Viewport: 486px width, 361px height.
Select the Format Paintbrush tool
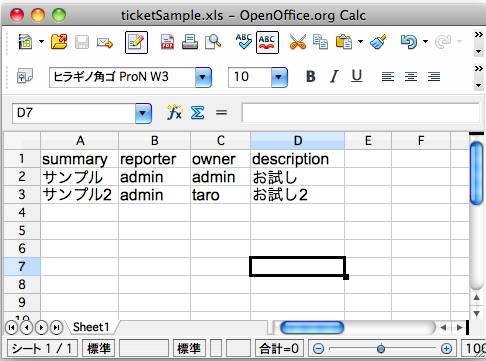[x=378, y=42]
